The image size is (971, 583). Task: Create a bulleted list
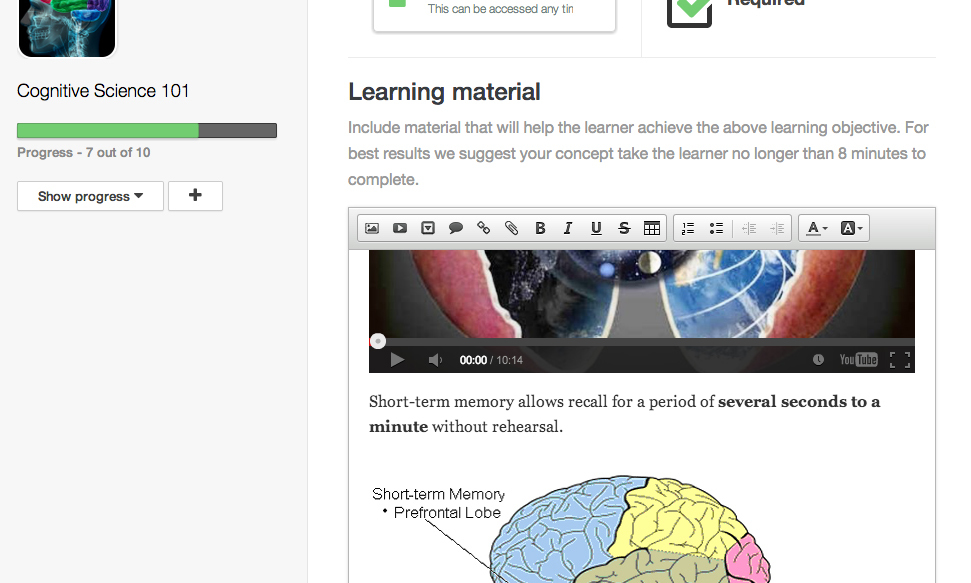(x=716, y=228)
